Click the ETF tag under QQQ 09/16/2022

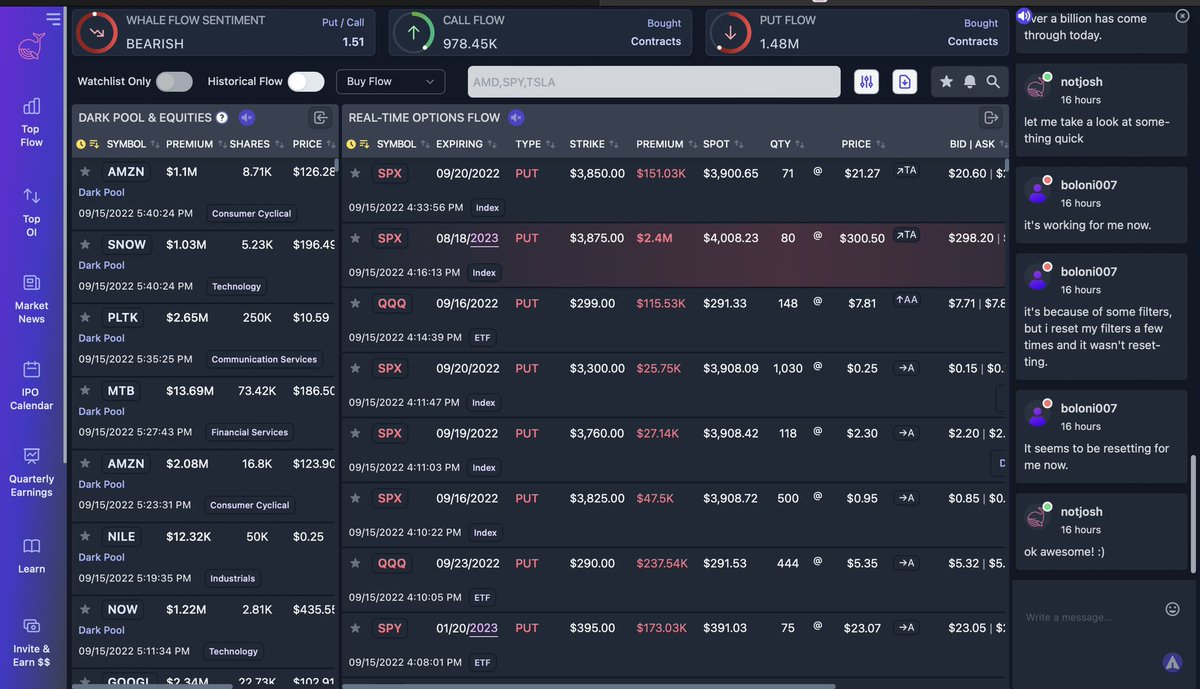pos(482,338)
